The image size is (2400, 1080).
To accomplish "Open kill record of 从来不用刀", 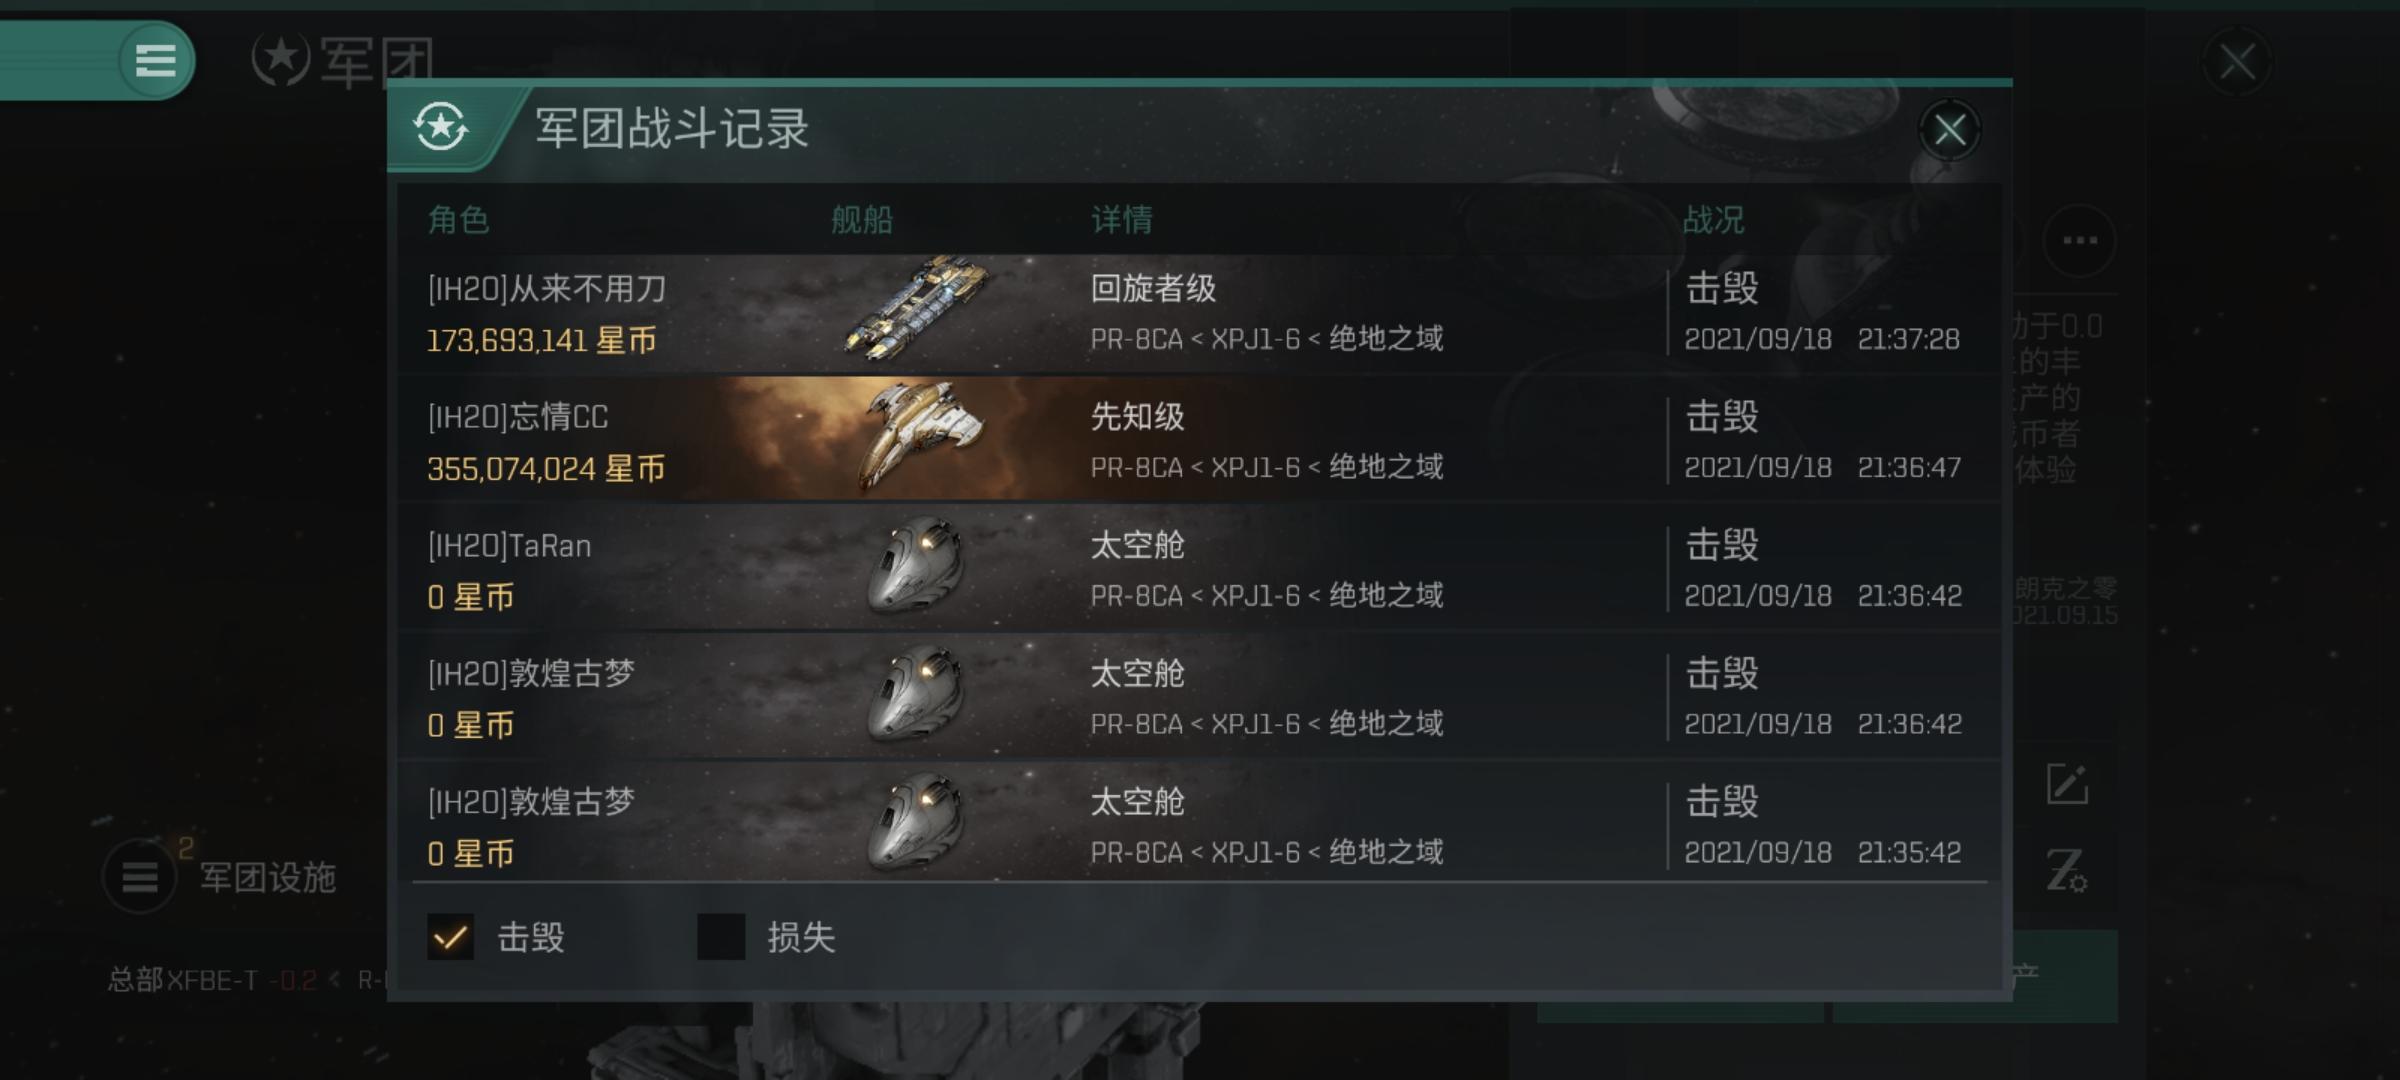I will [x=1199, y=313].
